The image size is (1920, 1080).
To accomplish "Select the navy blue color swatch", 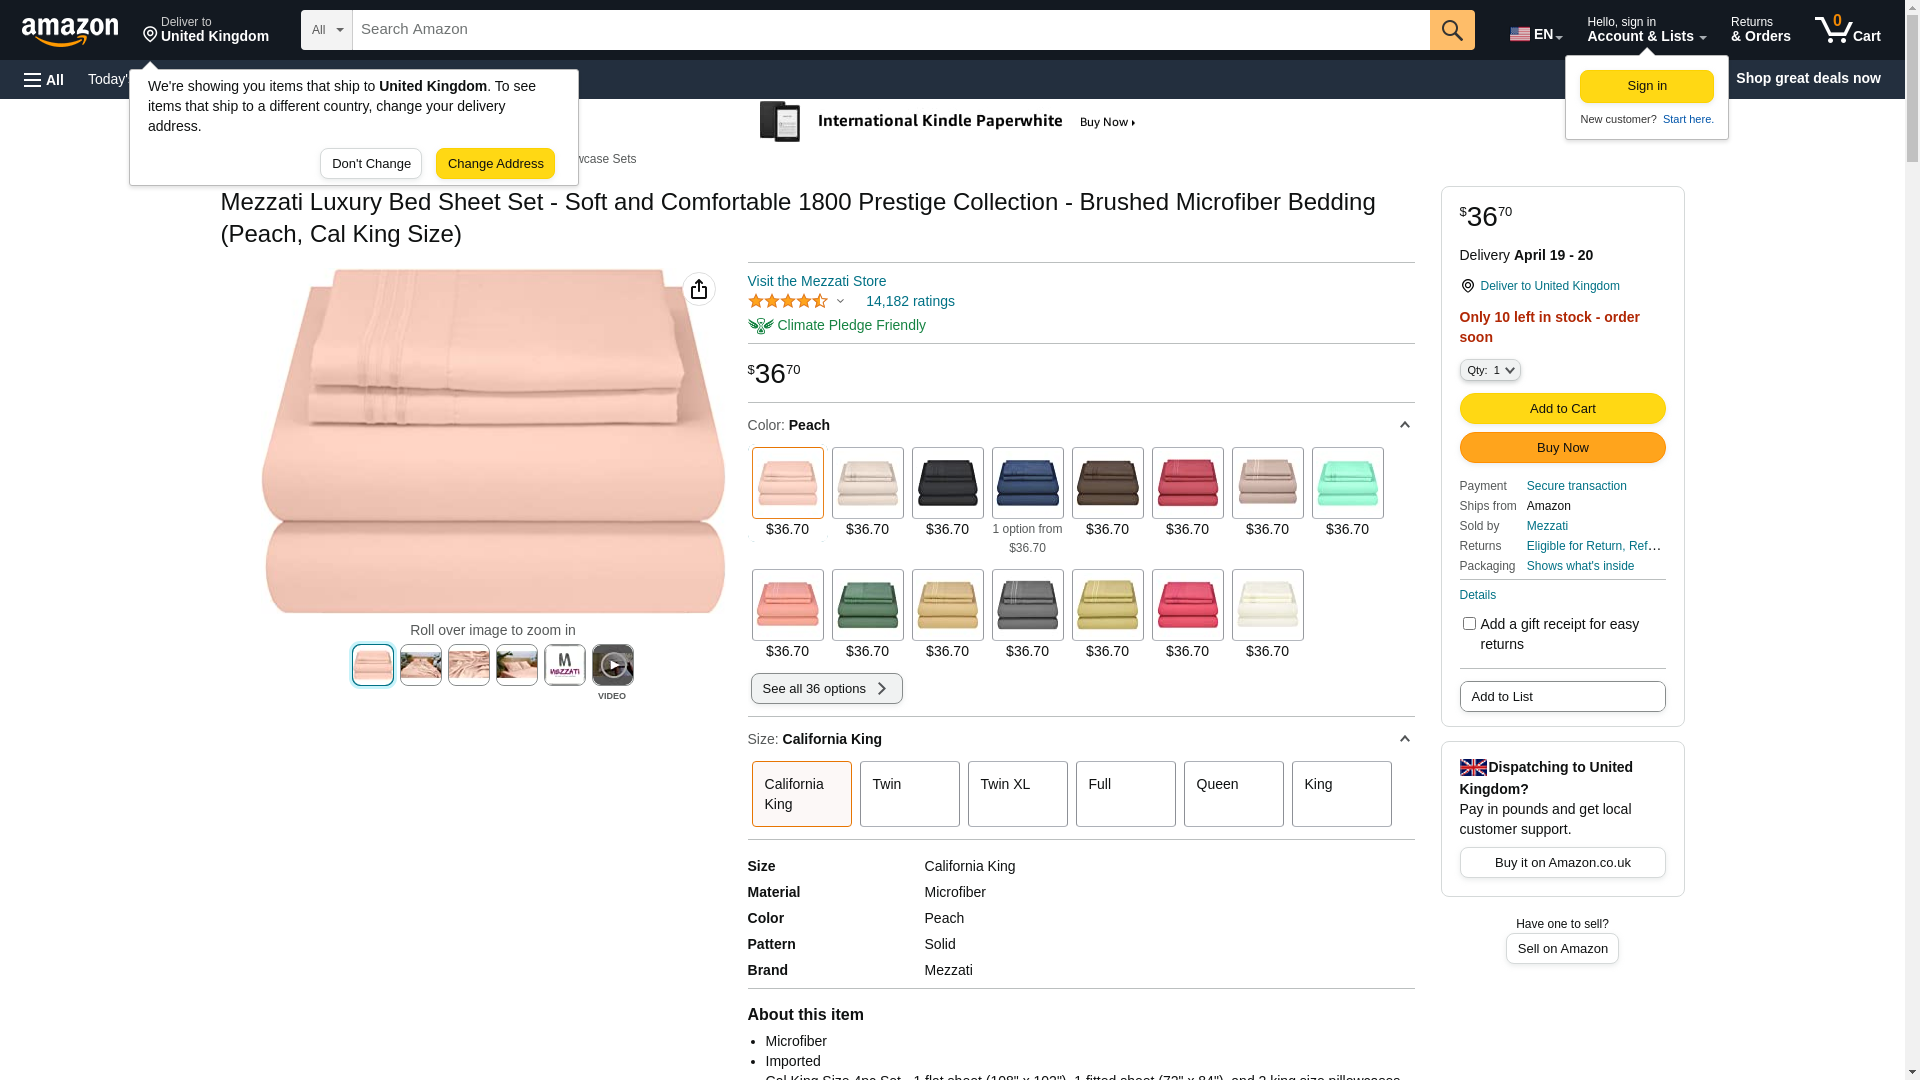I will point(1028,483).
